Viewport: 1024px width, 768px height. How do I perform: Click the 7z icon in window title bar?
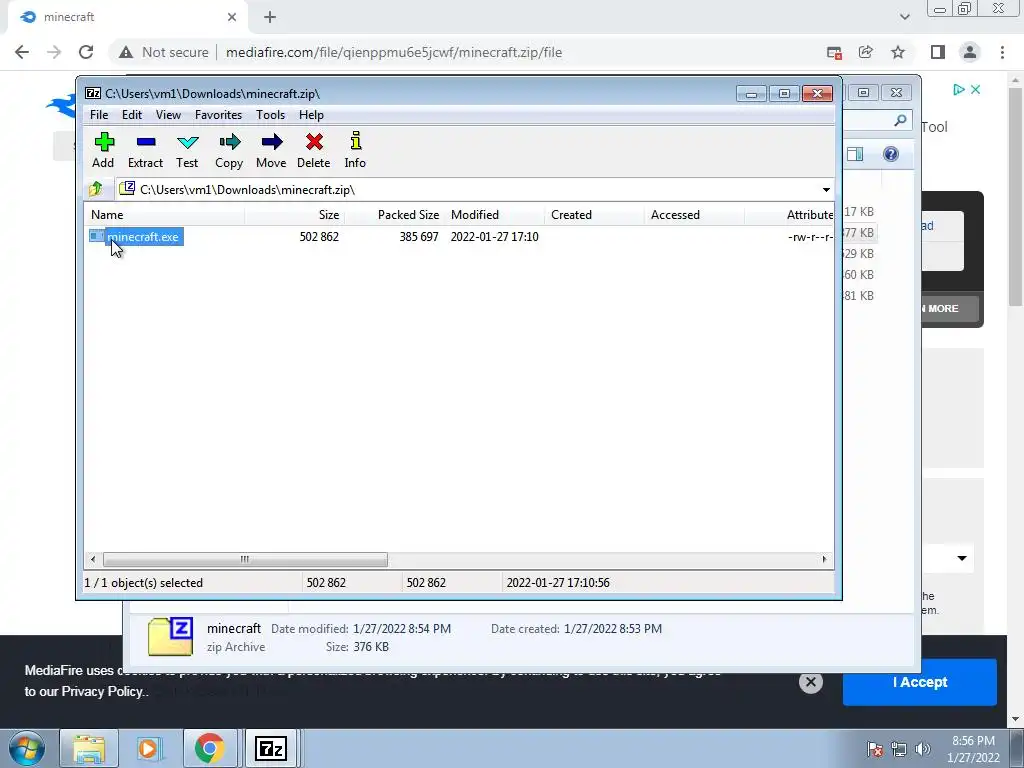(x=93, y=93)
